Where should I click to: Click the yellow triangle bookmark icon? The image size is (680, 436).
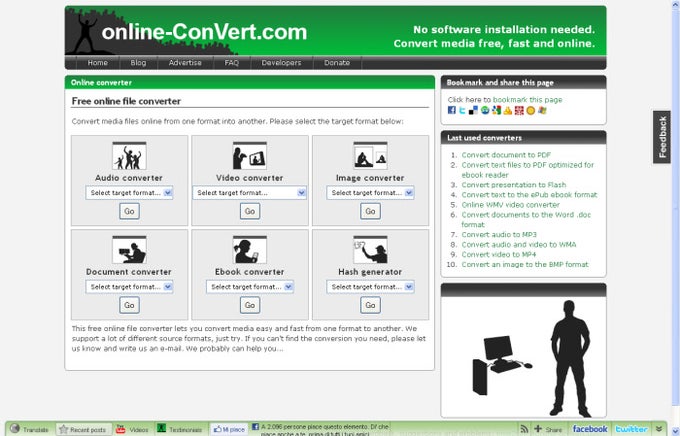(507, 110)
